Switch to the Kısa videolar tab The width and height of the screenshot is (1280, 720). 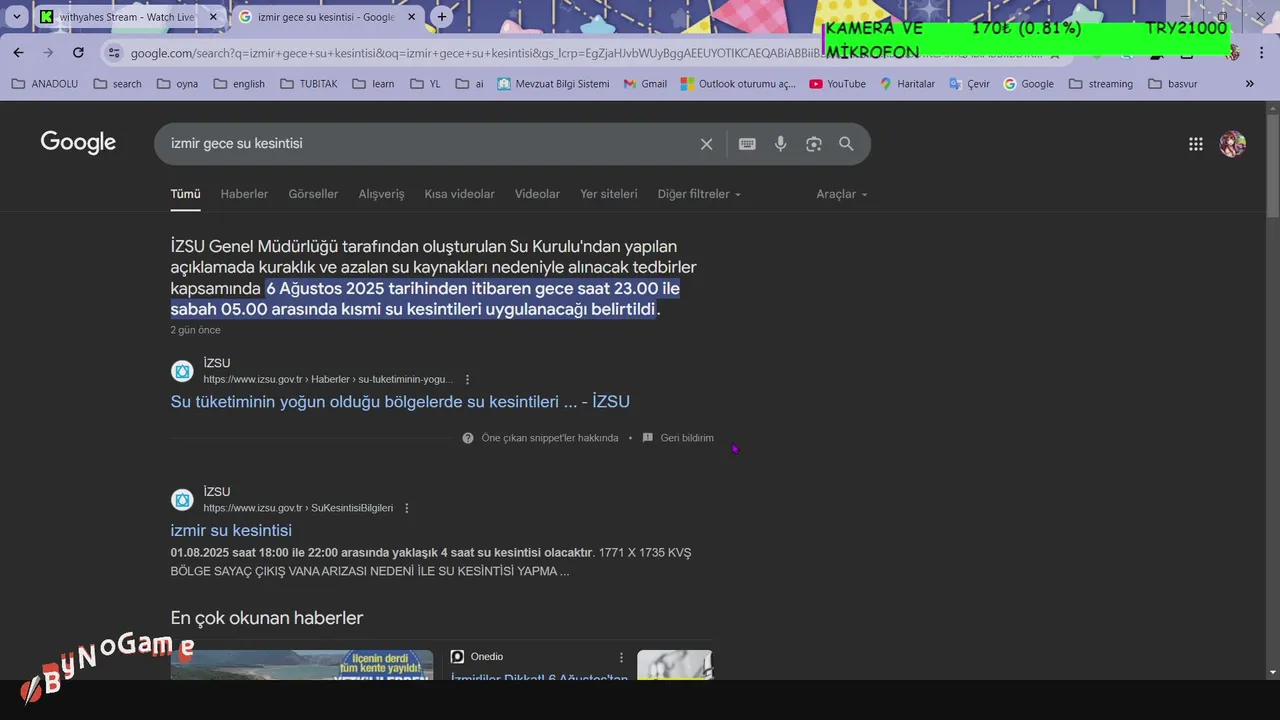pos(459,194)
